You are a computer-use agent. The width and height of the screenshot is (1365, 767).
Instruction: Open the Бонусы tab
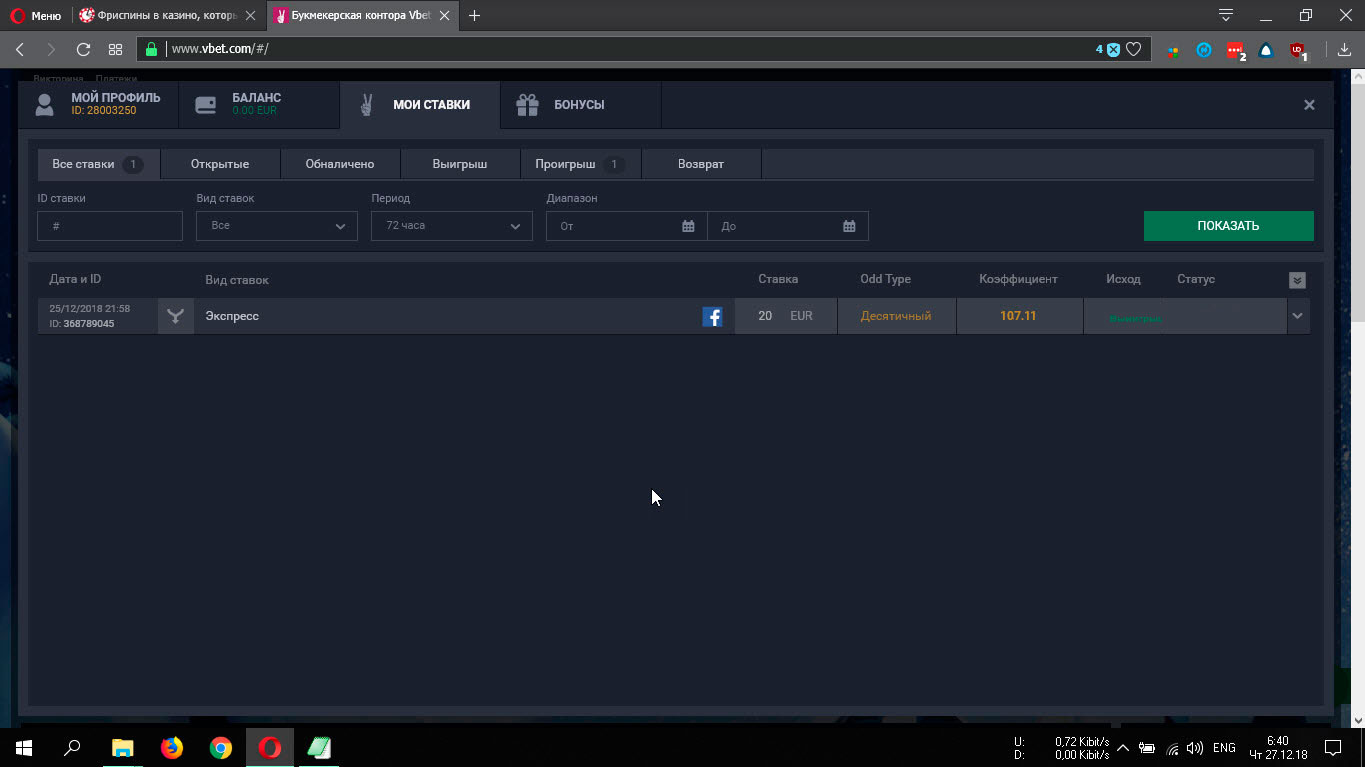579,105
